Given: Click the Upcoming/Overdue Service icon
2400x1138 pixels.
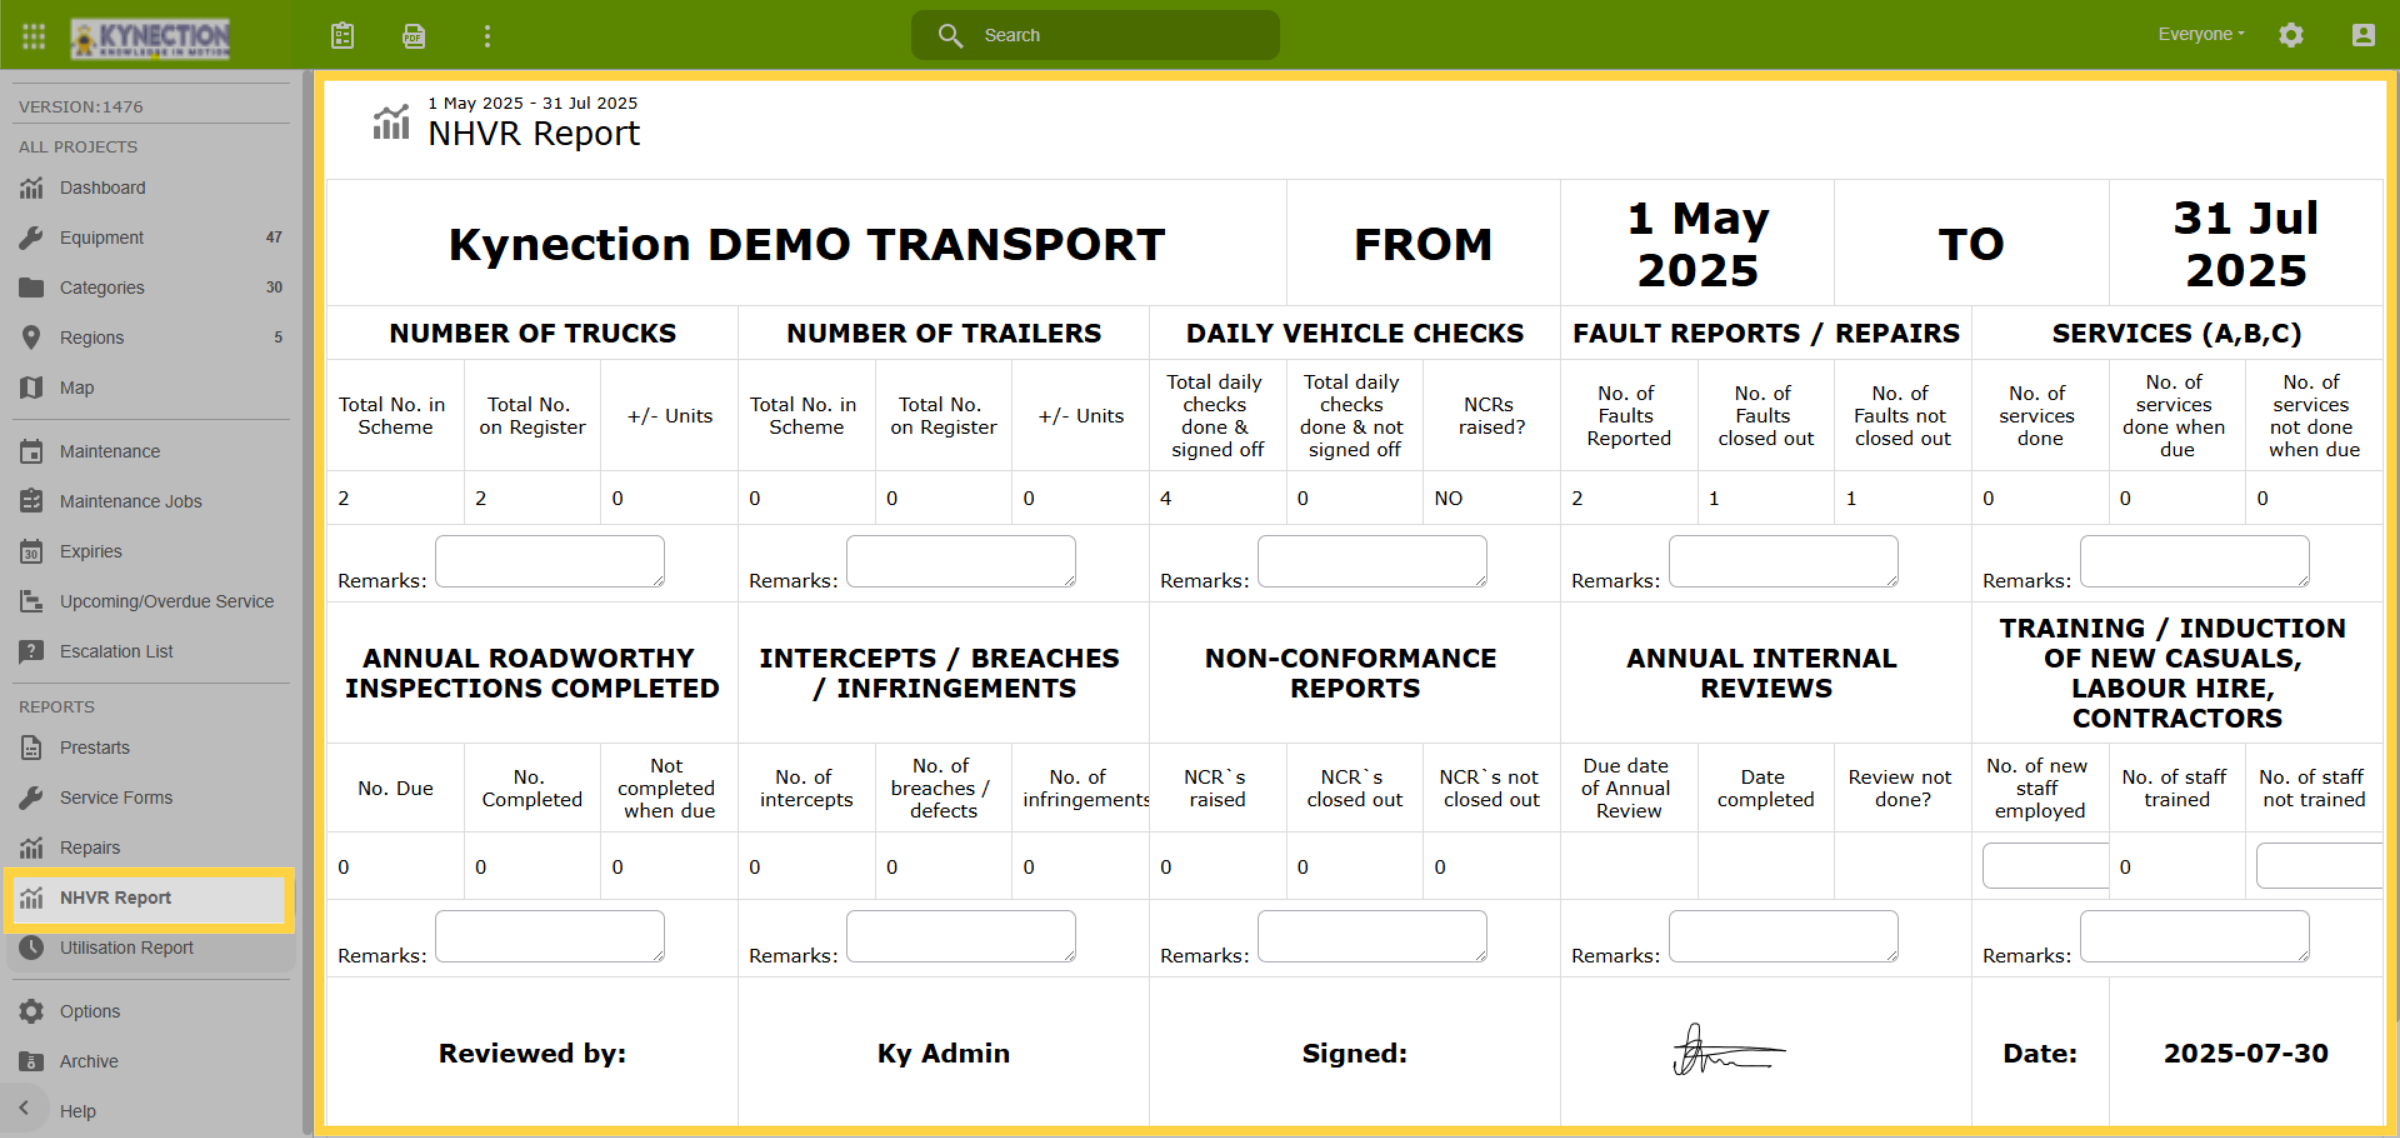Looking at the screenshot, I should (32, 602).
